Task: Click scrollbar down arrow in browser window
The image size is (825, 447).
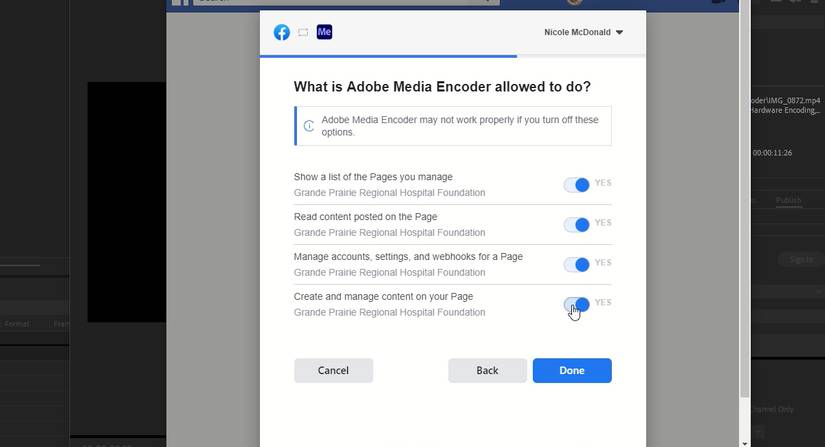Action: pyautogui.click(x=744, y=443)
